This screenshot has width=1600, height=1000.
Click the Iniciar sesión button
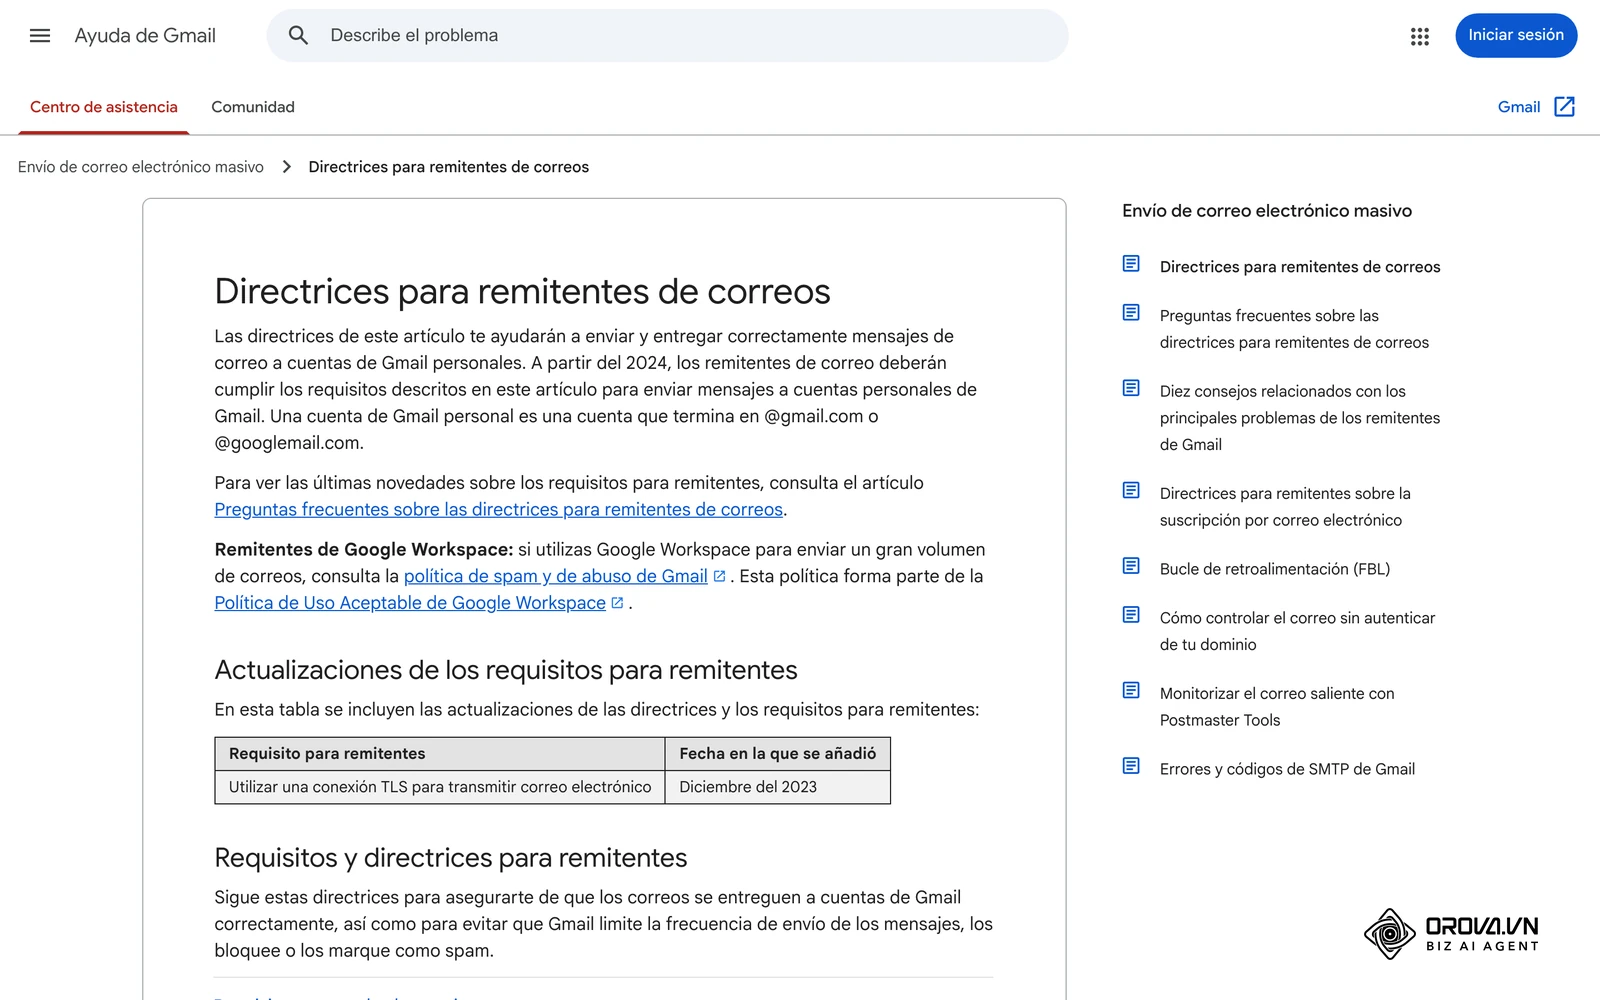point(1516,35)
